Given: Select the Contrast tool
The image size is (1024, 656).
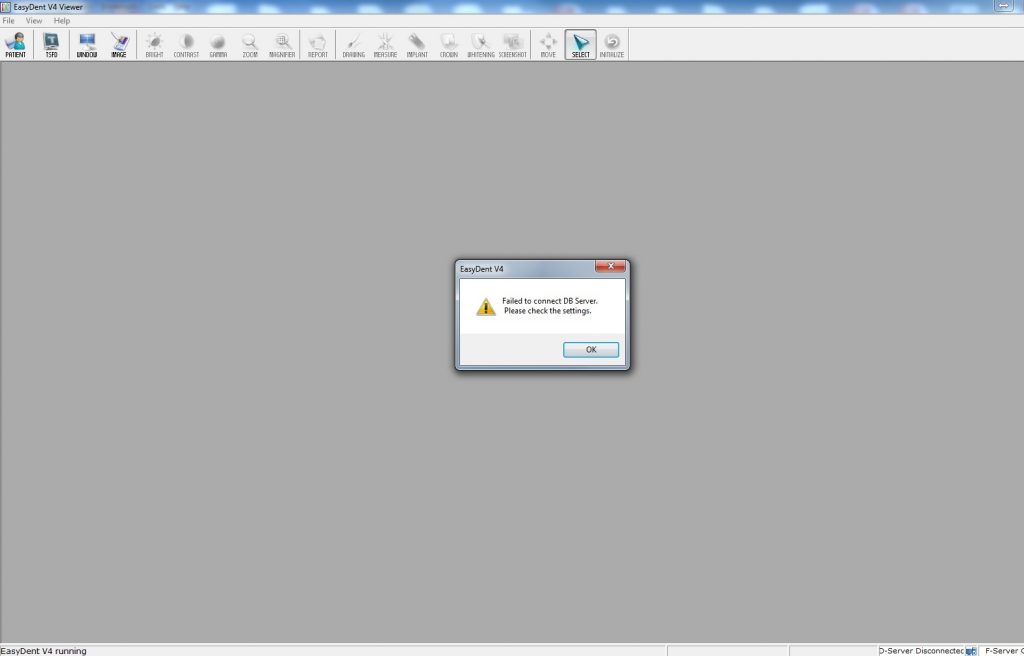Looking at the screenshot, I should pyautogui.click(x=186, y=45).
